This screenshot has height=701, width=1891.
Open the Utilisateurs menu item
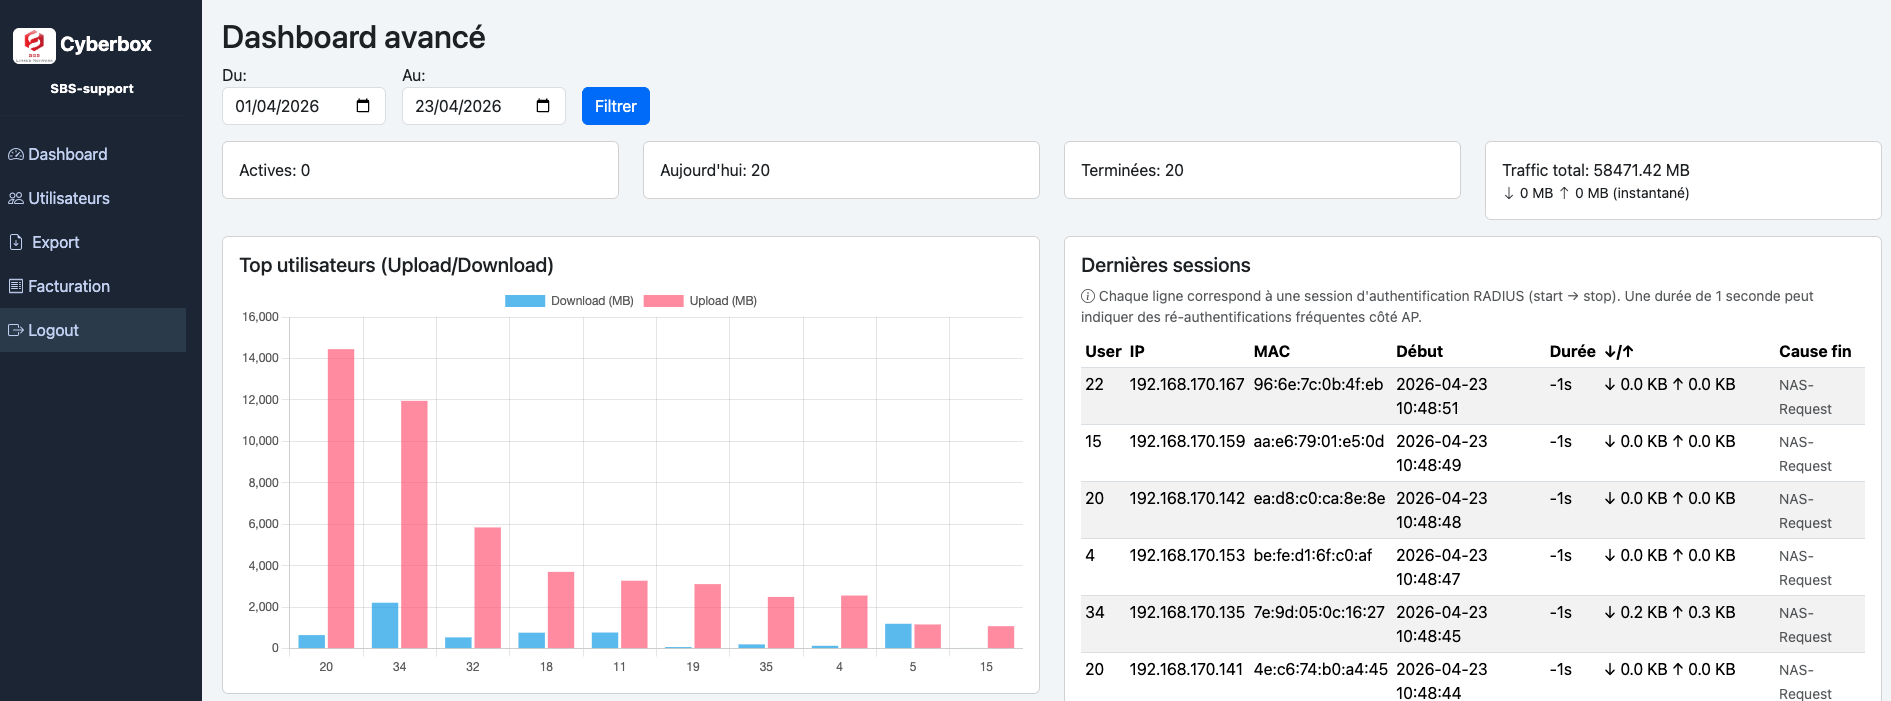[x=68, y=199]
